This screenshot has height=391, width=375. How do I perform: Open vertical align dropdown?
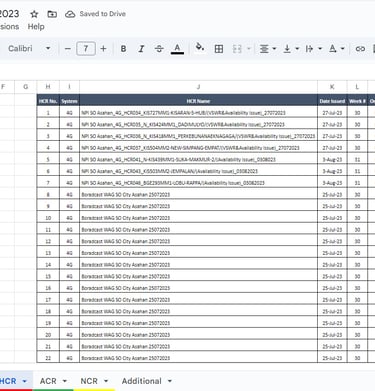pyautogui.click(x=291, y=49)
